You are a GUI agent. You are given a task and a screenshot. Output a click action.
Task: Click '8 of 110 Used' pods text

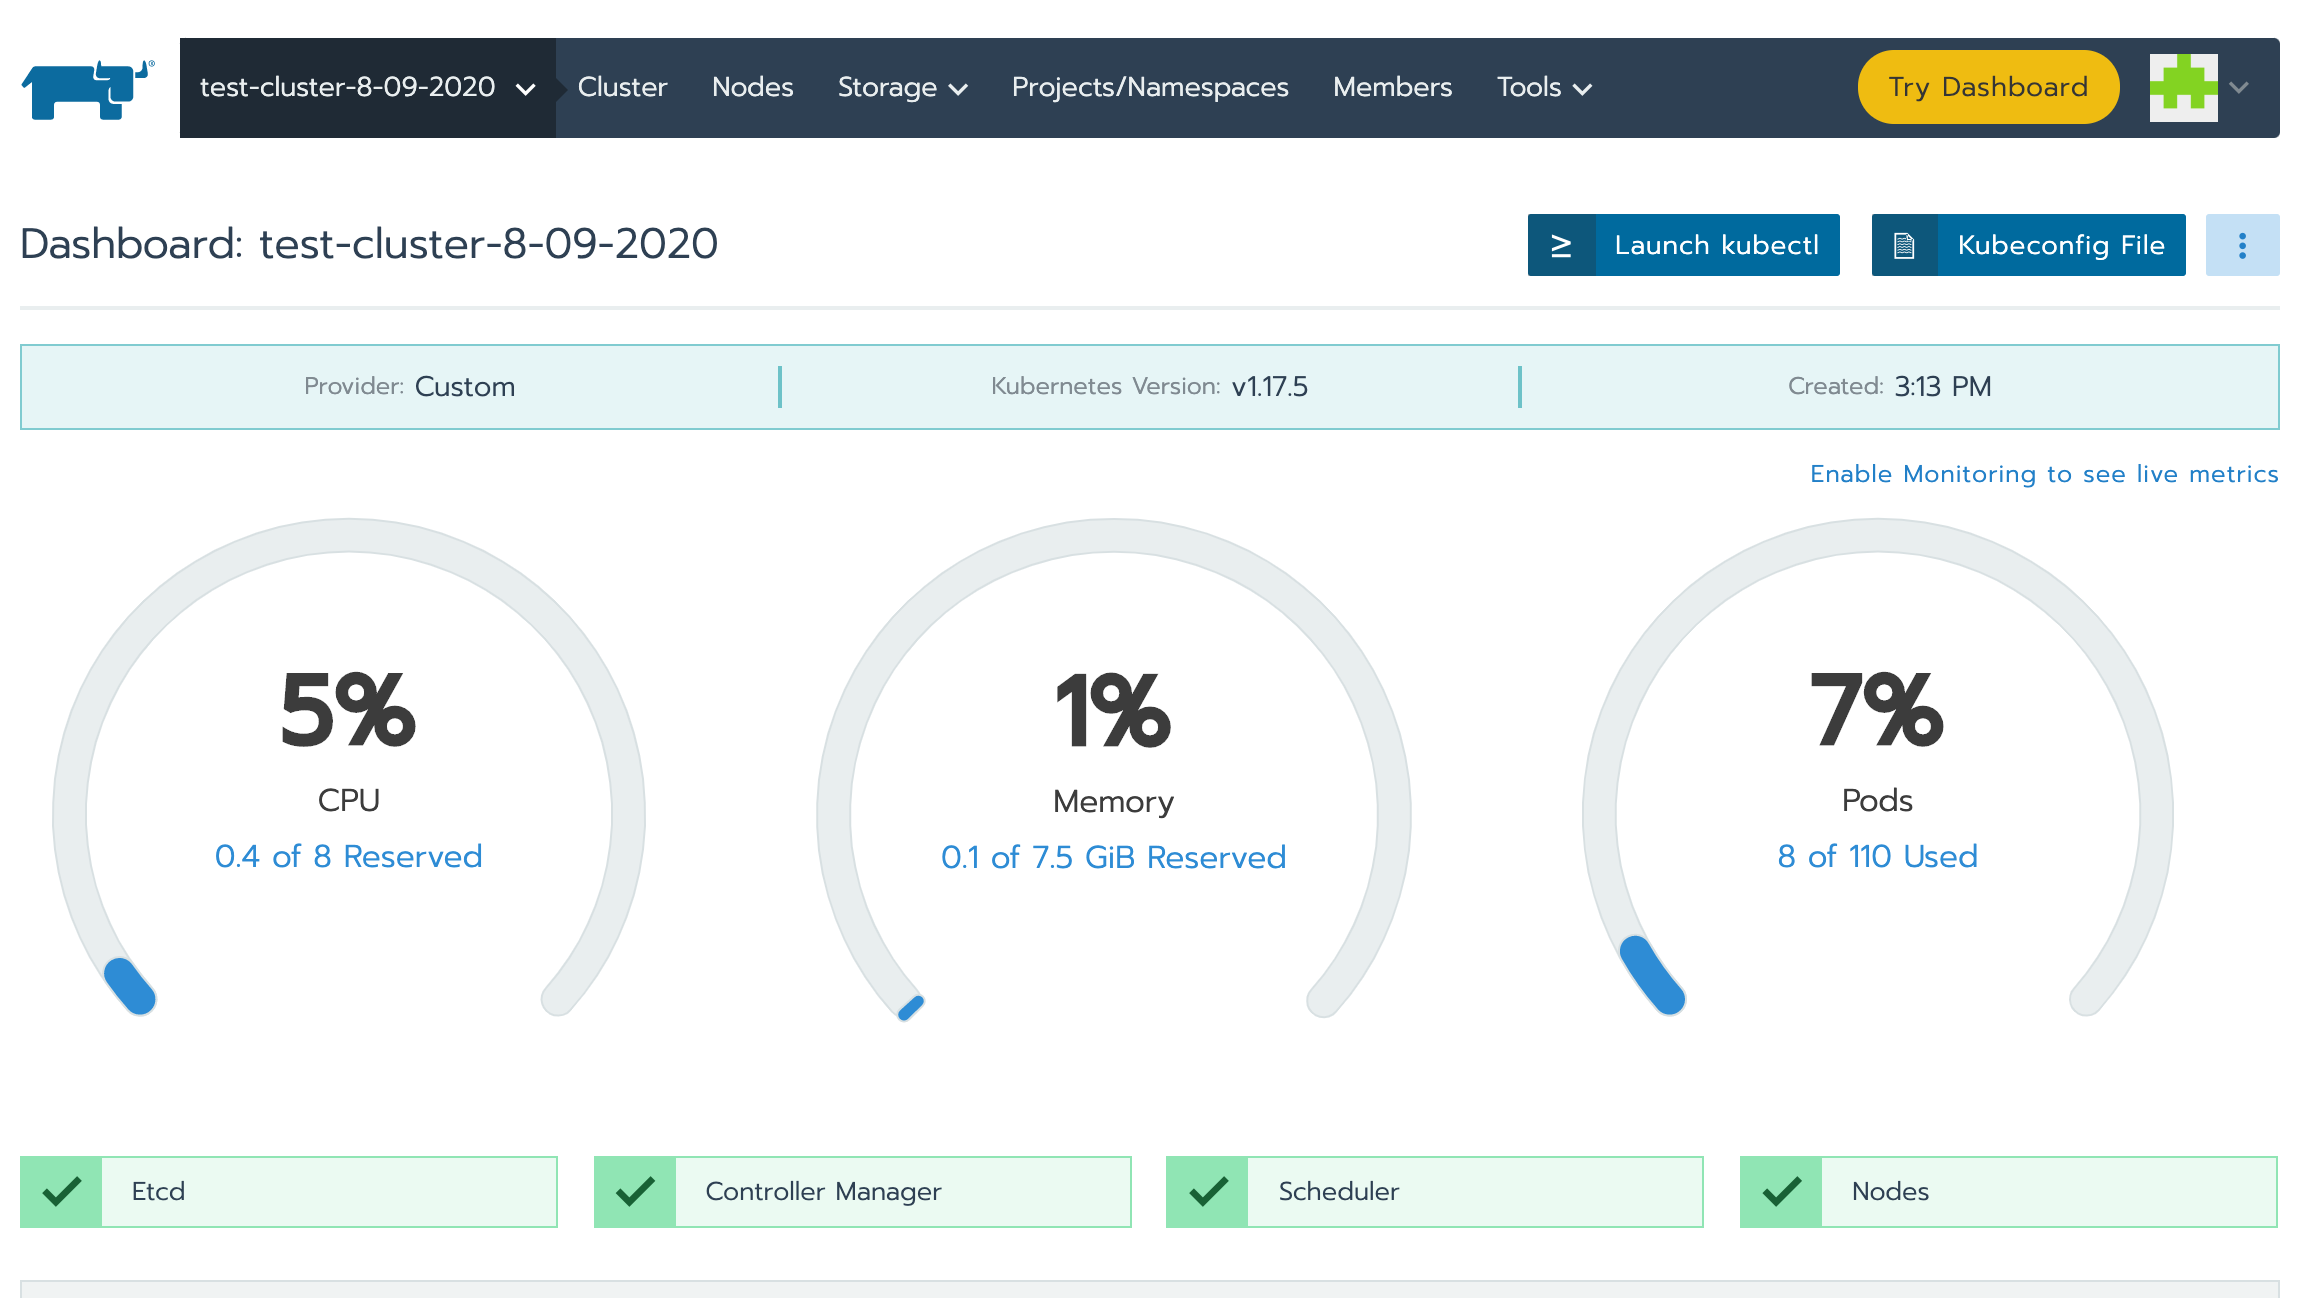tap(1877, 857)
